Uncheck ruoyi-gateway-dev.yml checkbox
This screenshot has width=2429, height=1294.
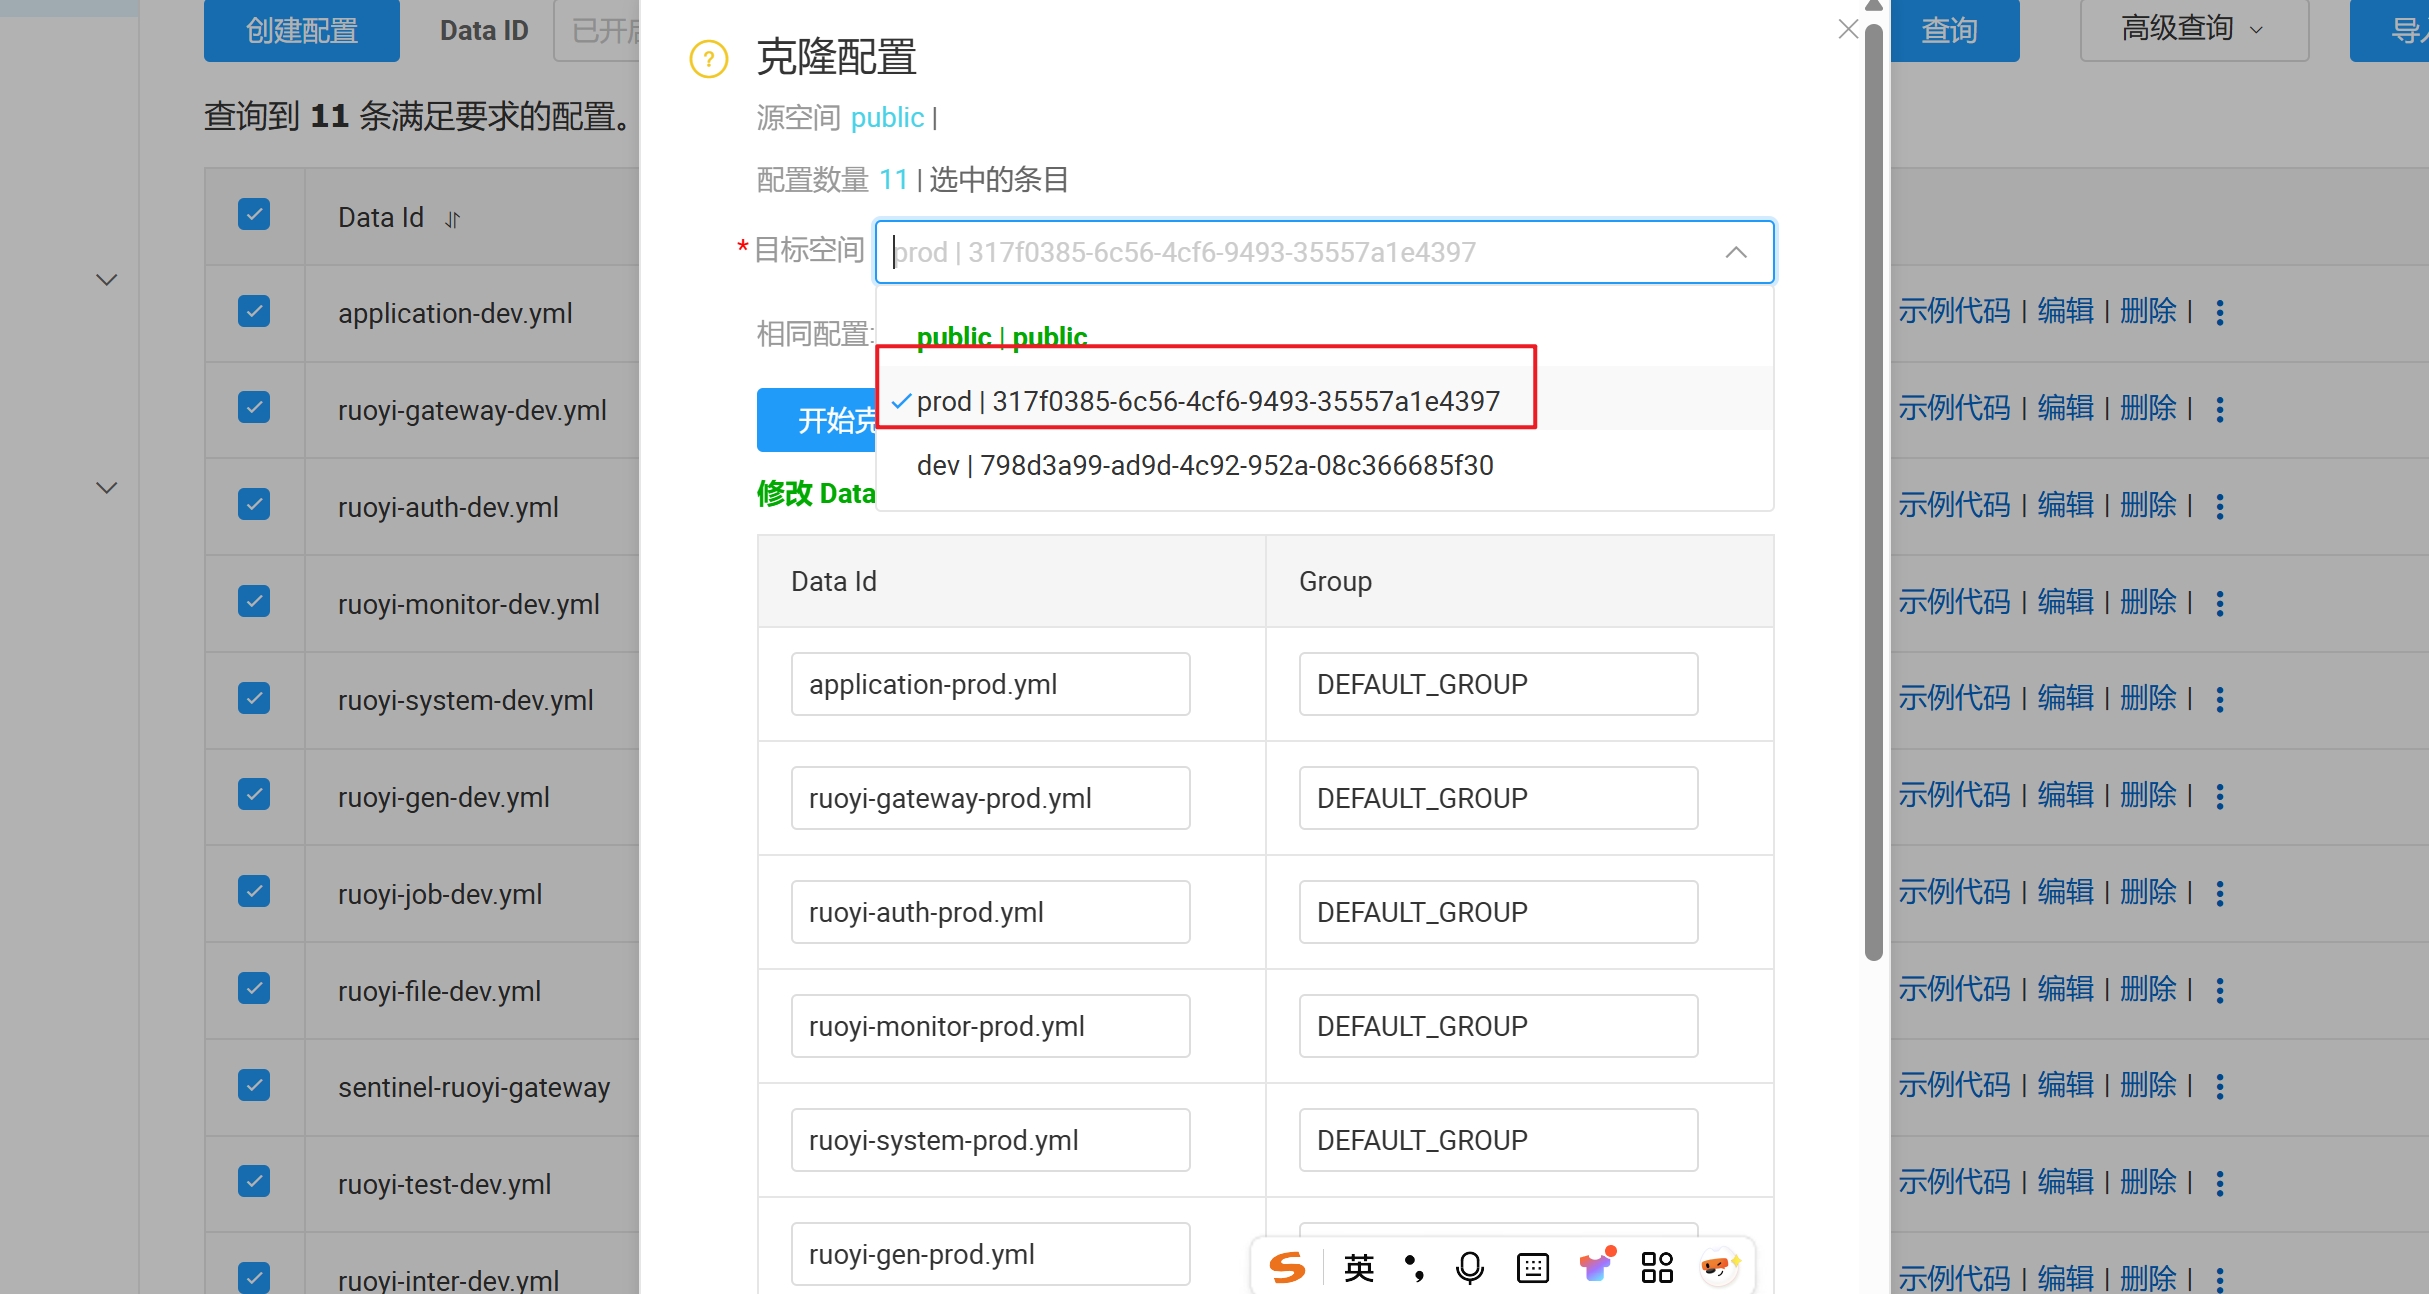coord(254,408)
